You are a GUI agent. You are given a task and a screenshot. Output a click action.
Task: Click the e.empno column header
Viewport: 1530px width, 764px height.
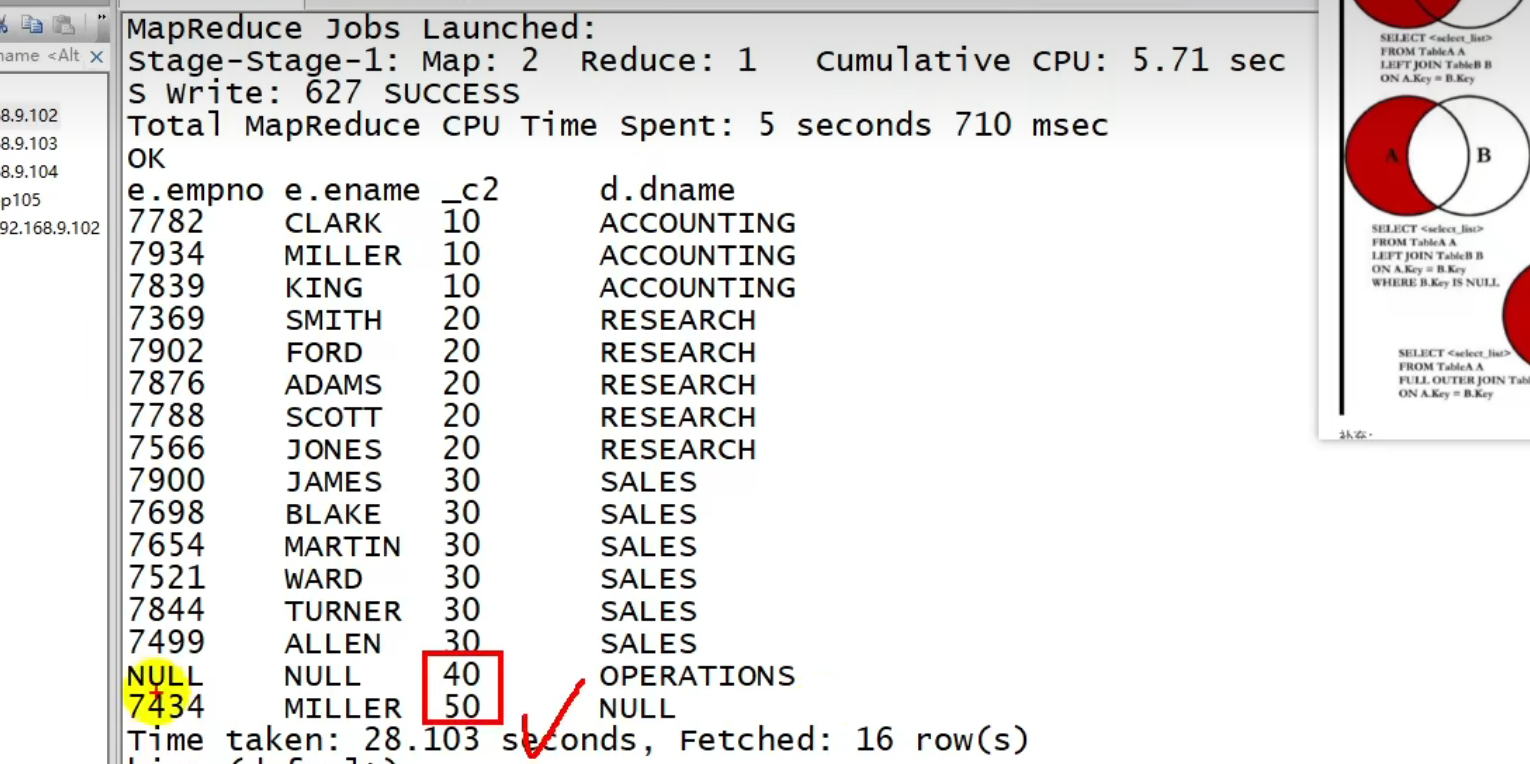pyautogui.click(x=195, y=190)
